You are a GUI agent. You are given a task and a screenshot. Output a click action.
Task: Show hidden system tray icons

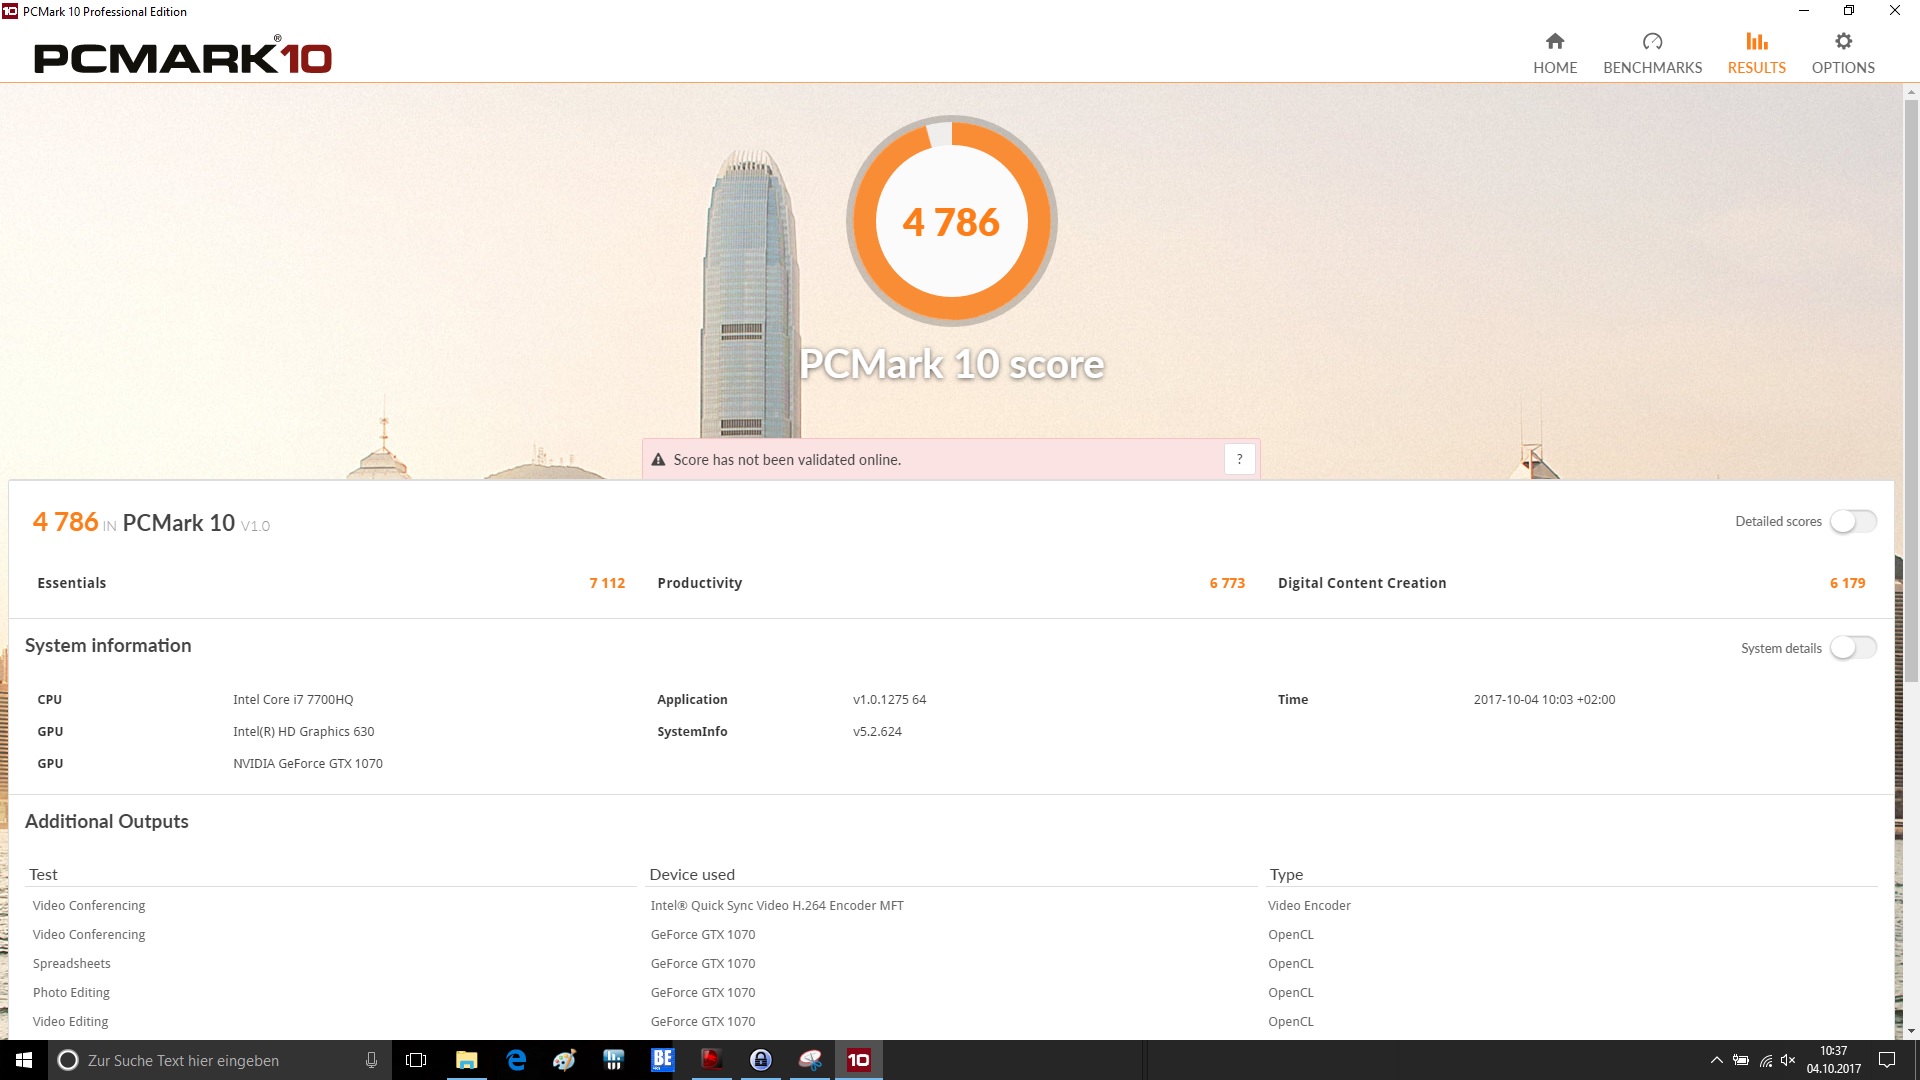coord(1716,1060)
